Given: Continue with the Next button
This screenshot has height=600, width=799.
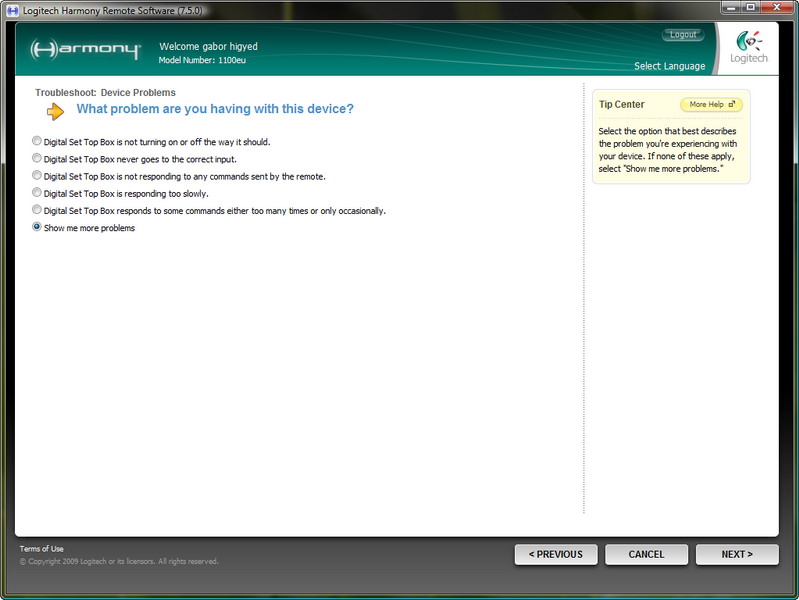Looking at the screenshot, I should click(737, 554).
